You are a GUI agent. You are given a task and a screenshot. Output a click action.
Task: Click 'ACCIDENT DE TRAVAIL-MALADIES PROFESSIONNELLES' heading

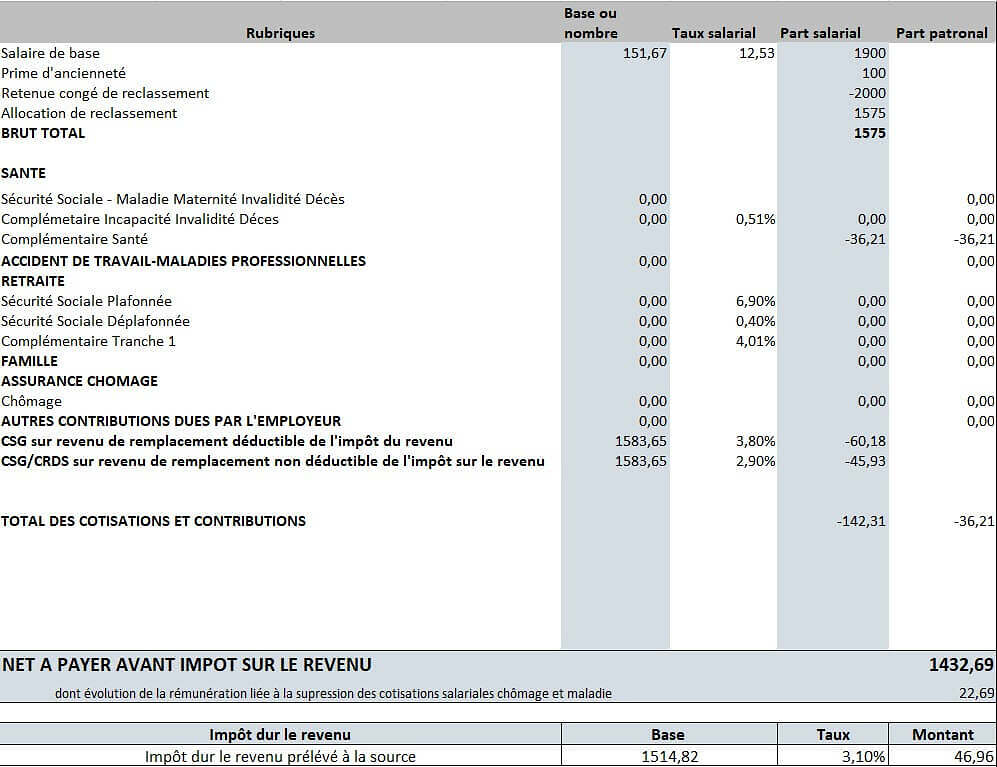click(x=184, y=261)
